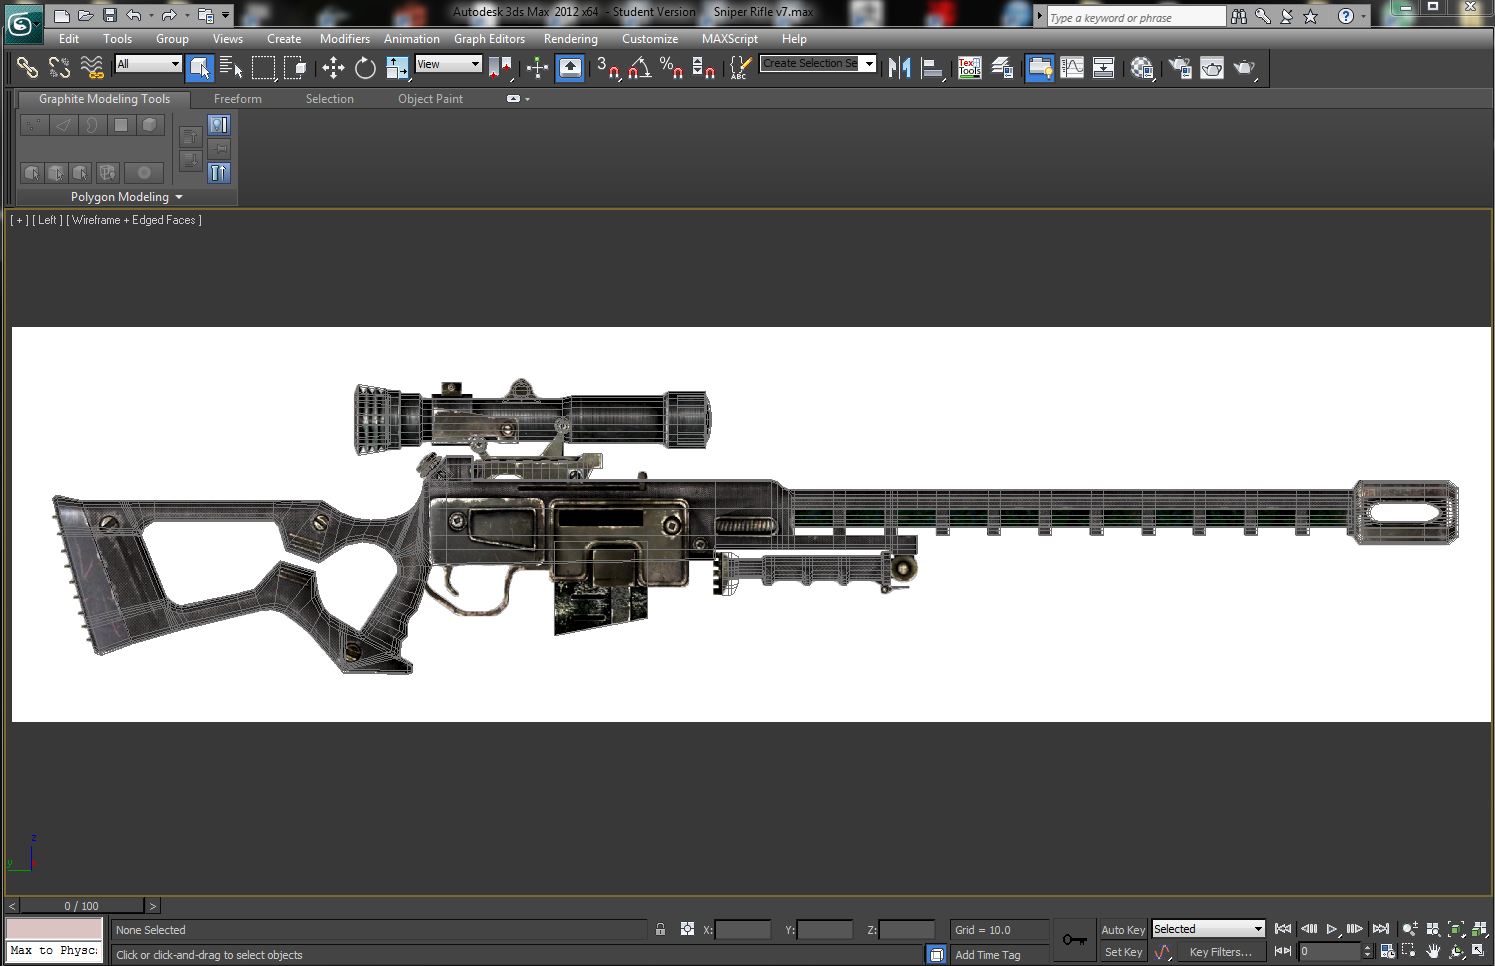This screenshot has width=1495, height=966.
Task: Choose the Select Object tool
Action: pyautogui.click(x=200, y=67)
